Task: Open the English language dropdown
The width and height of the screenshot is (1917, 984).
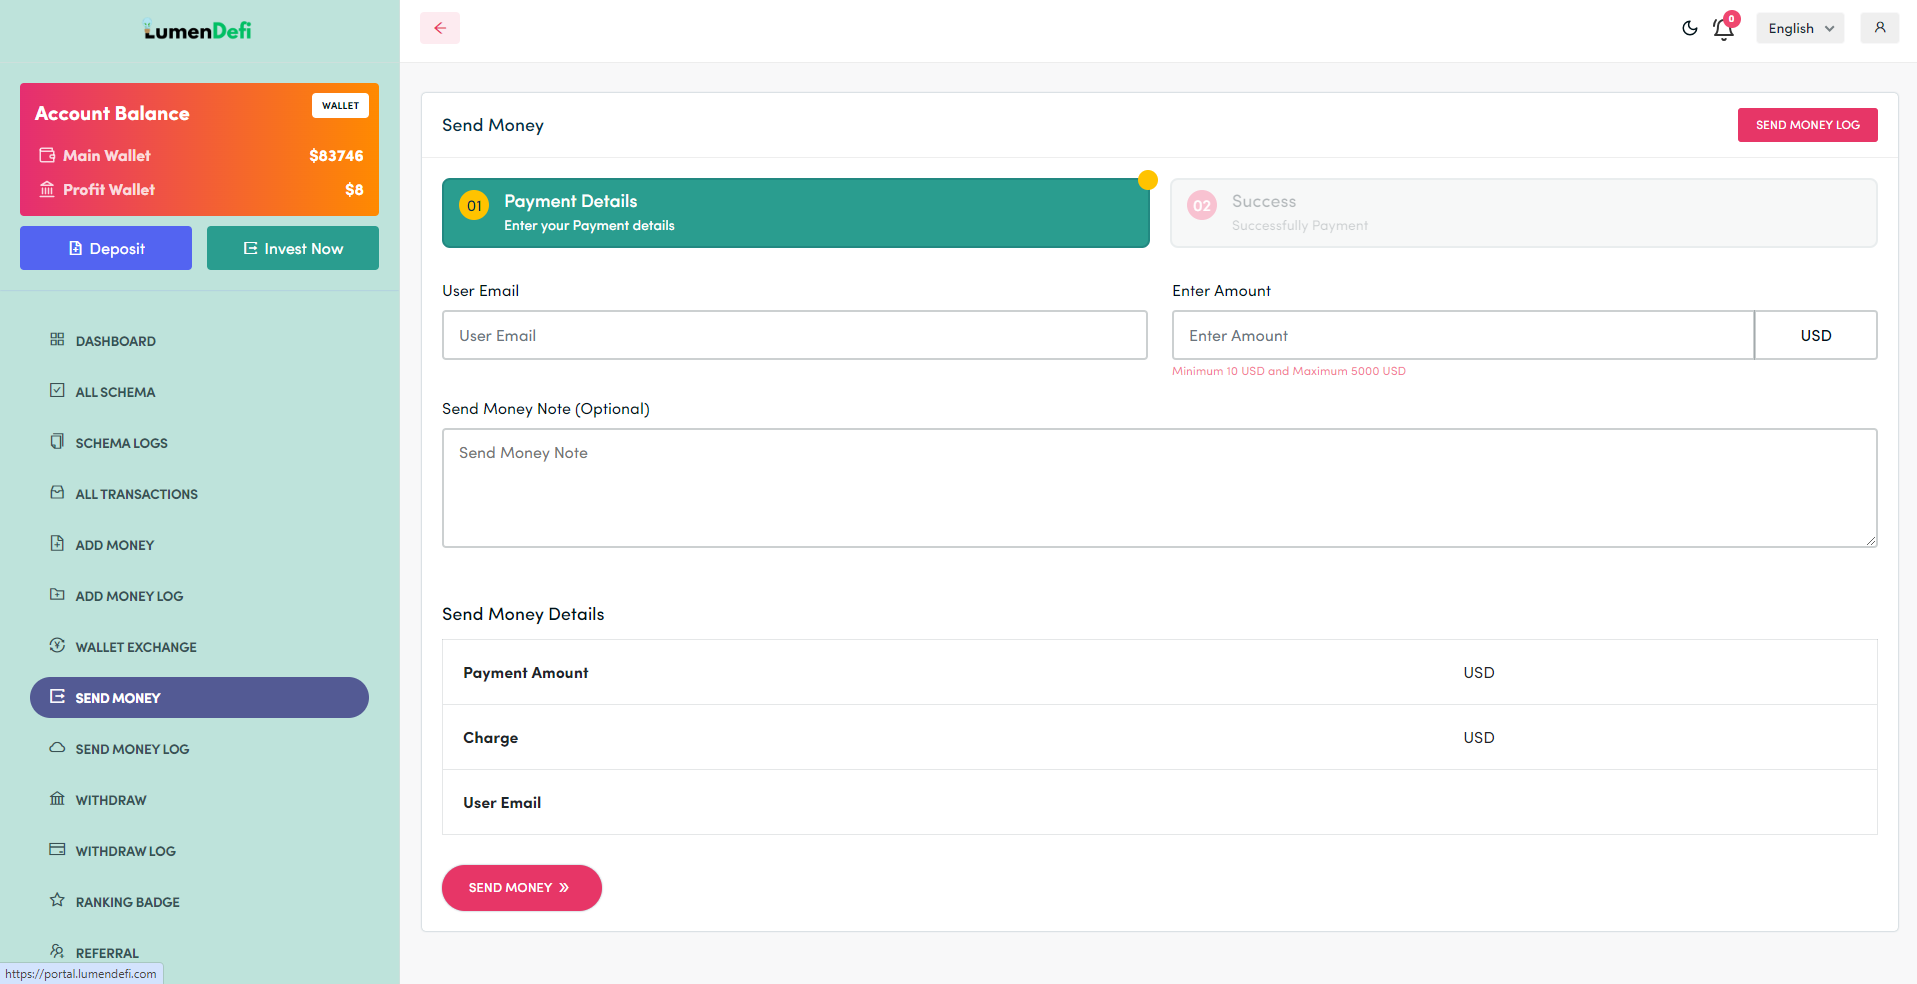Action: [x=1798, y=28]
